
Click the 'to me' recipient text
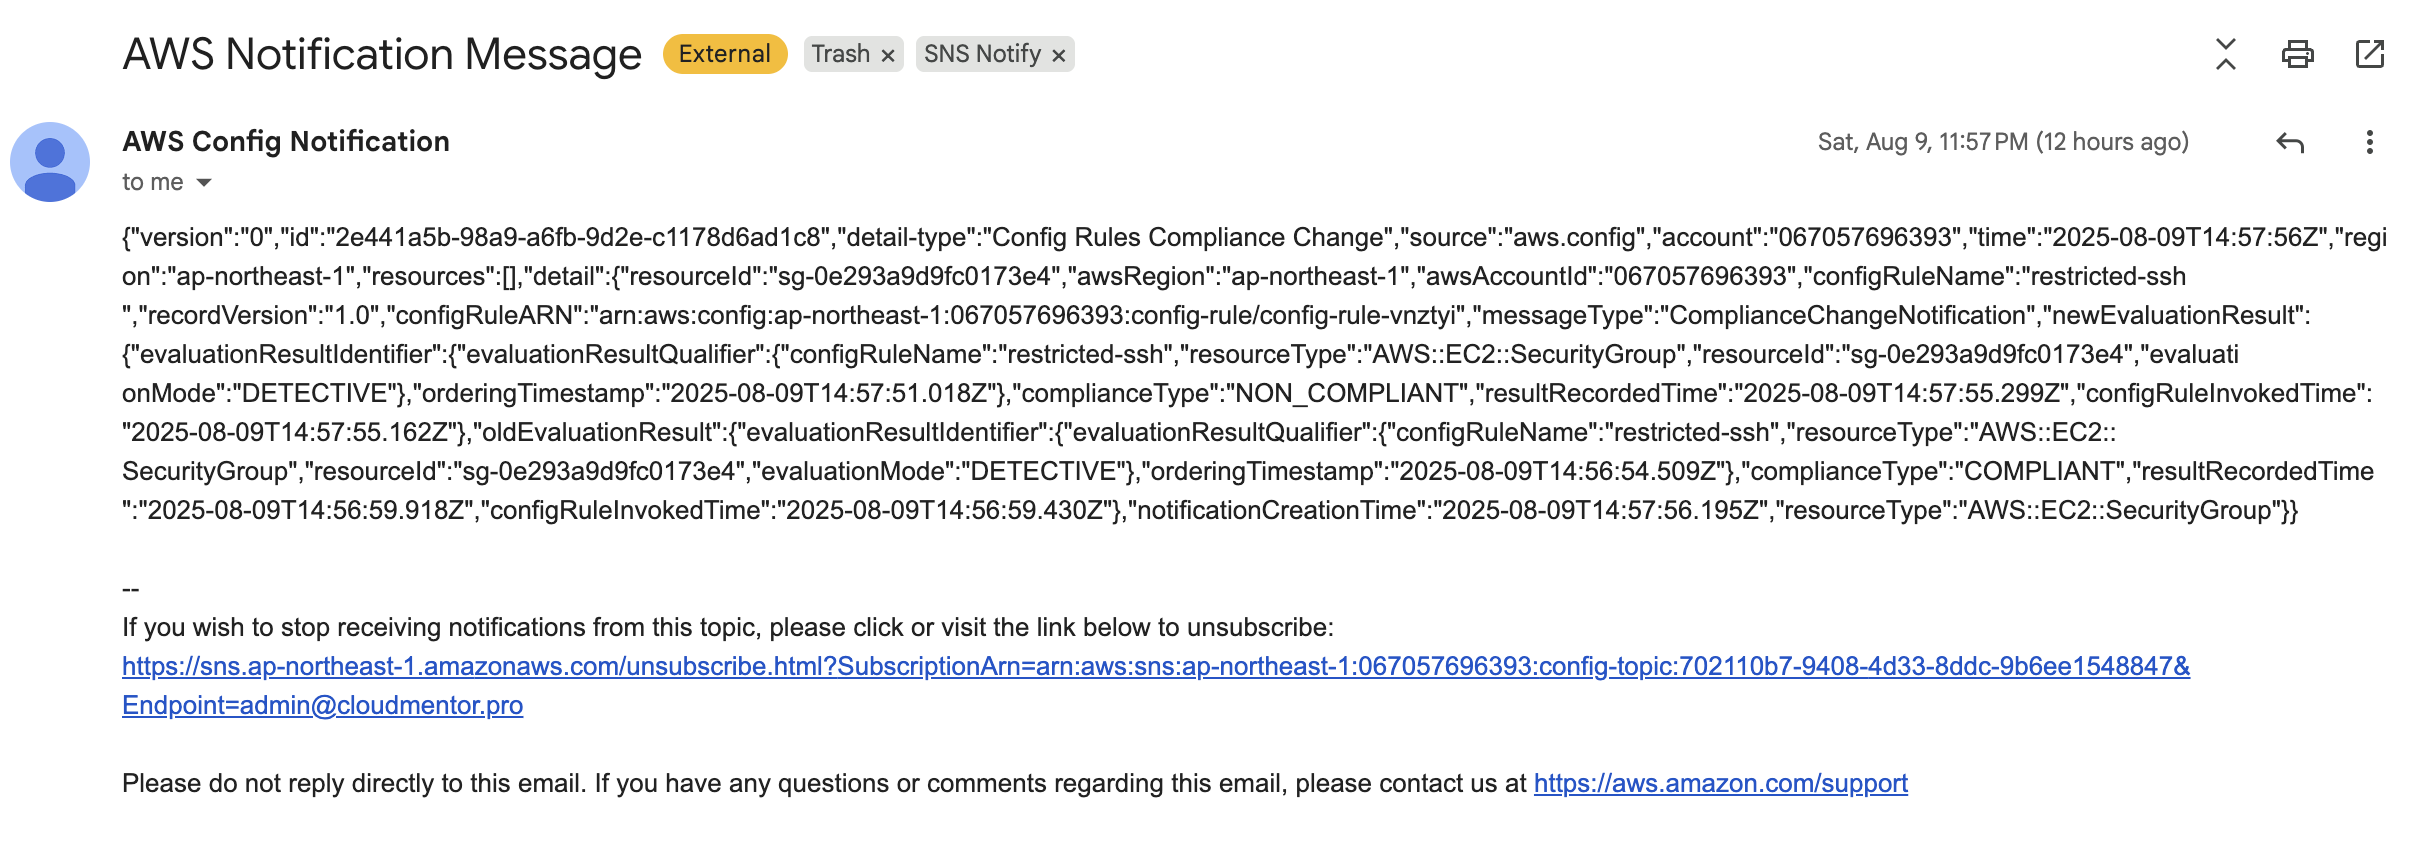pyautogui.click(x=152, y=182)
